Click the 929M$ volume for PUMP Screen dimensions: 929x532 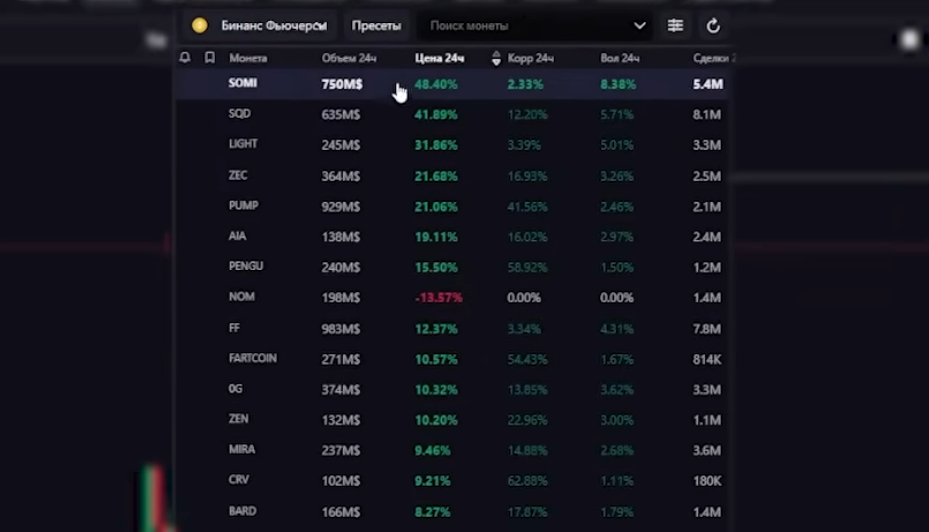coord(341,207)
